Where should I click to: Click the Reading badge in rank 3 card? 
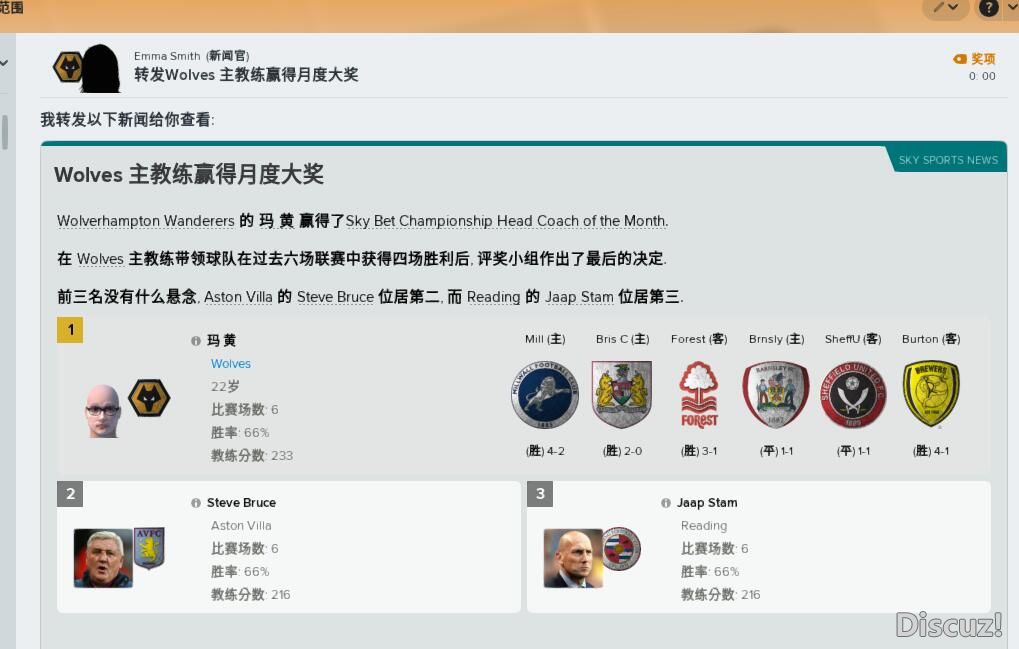point(621,548)
